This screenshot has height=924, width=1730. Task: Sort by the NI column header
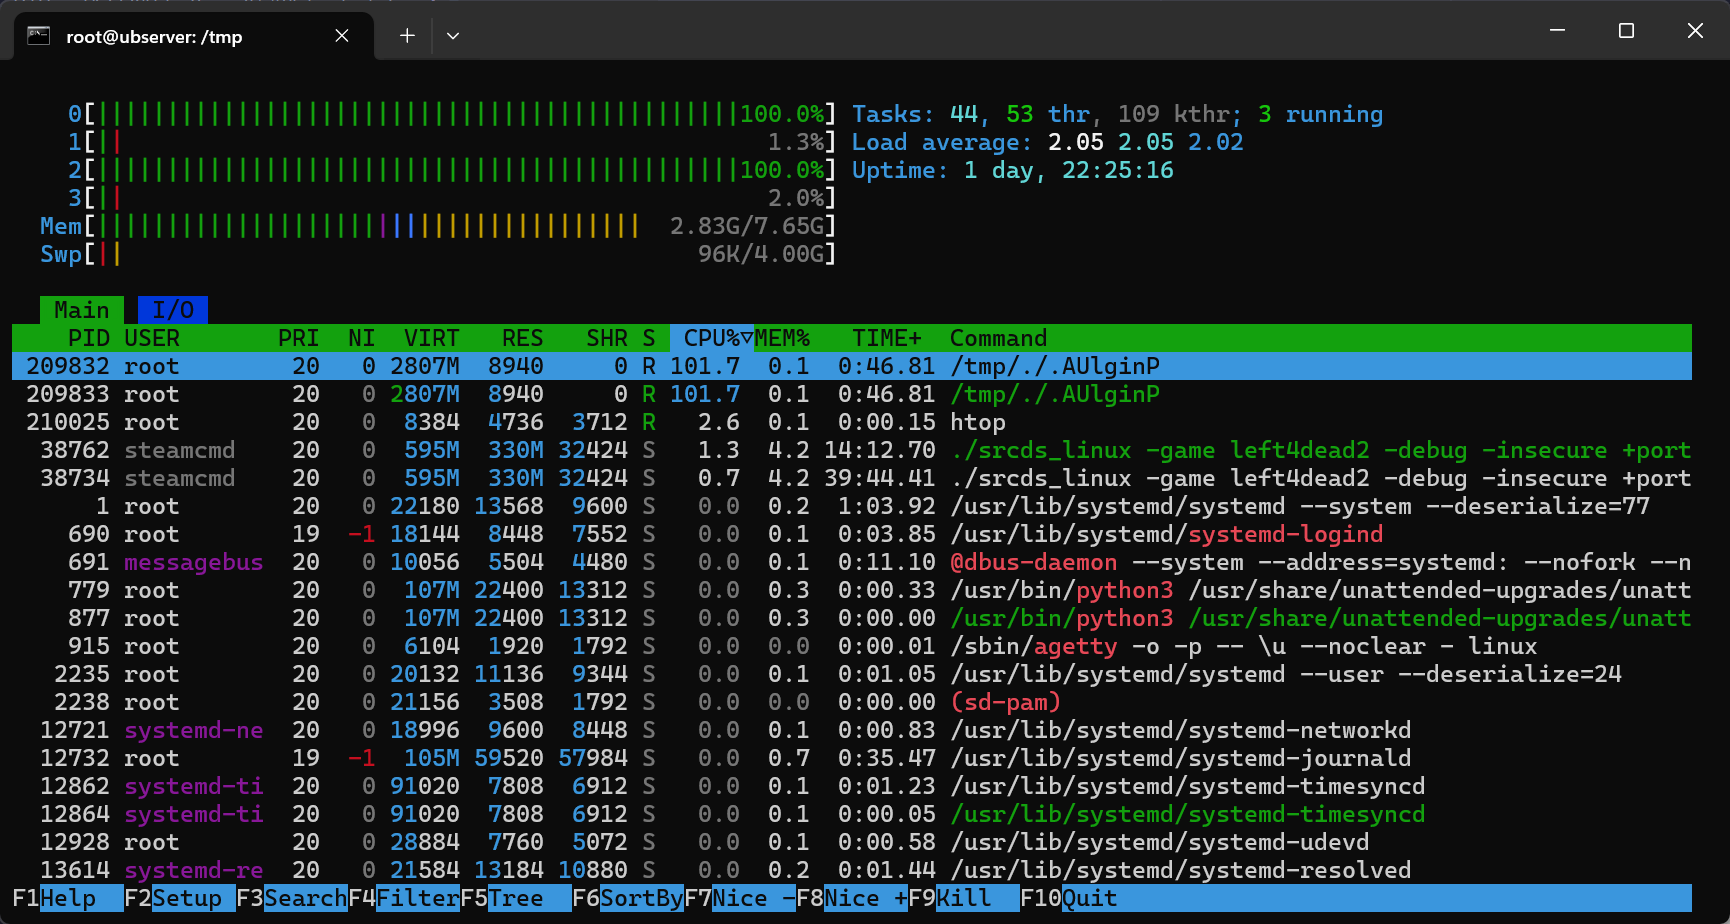(x=362, y=338)
